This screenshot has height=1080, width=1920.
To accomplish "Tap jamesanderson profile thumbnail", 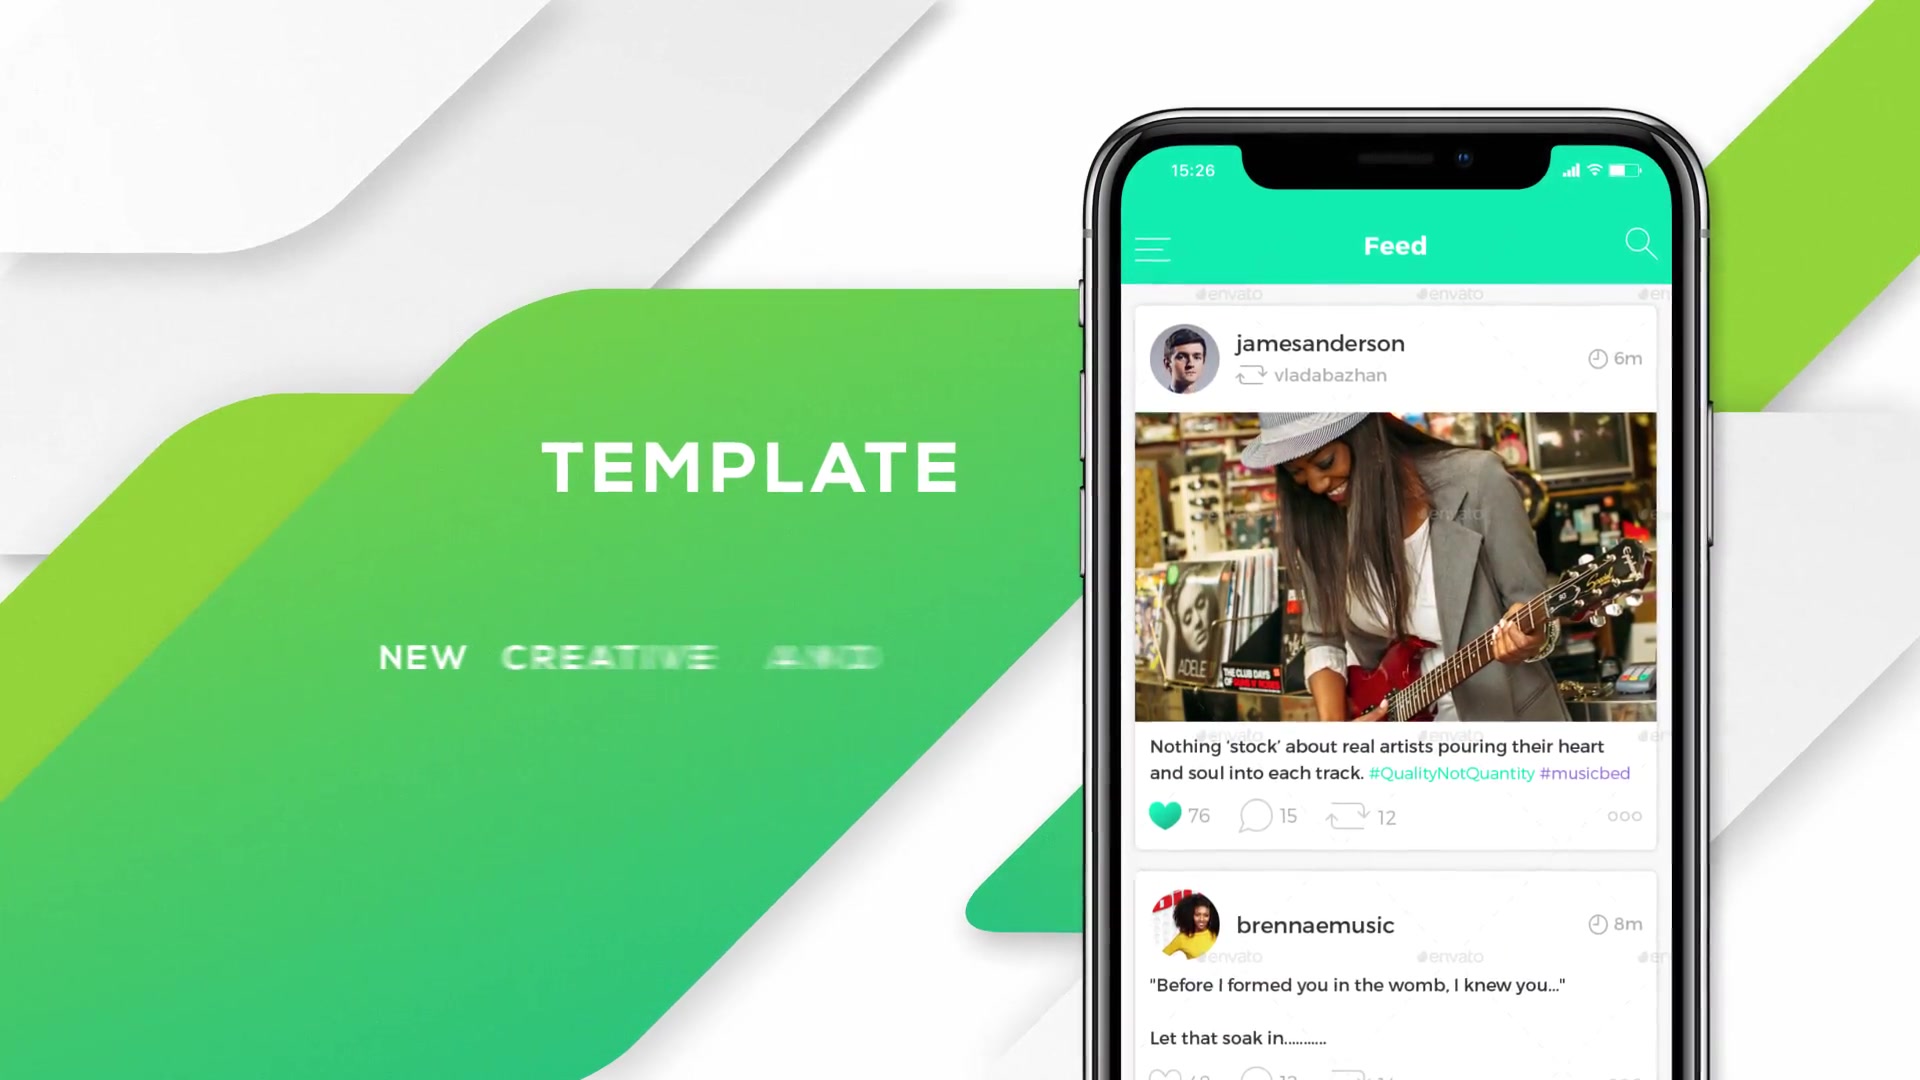I will tap(1183, 359).
